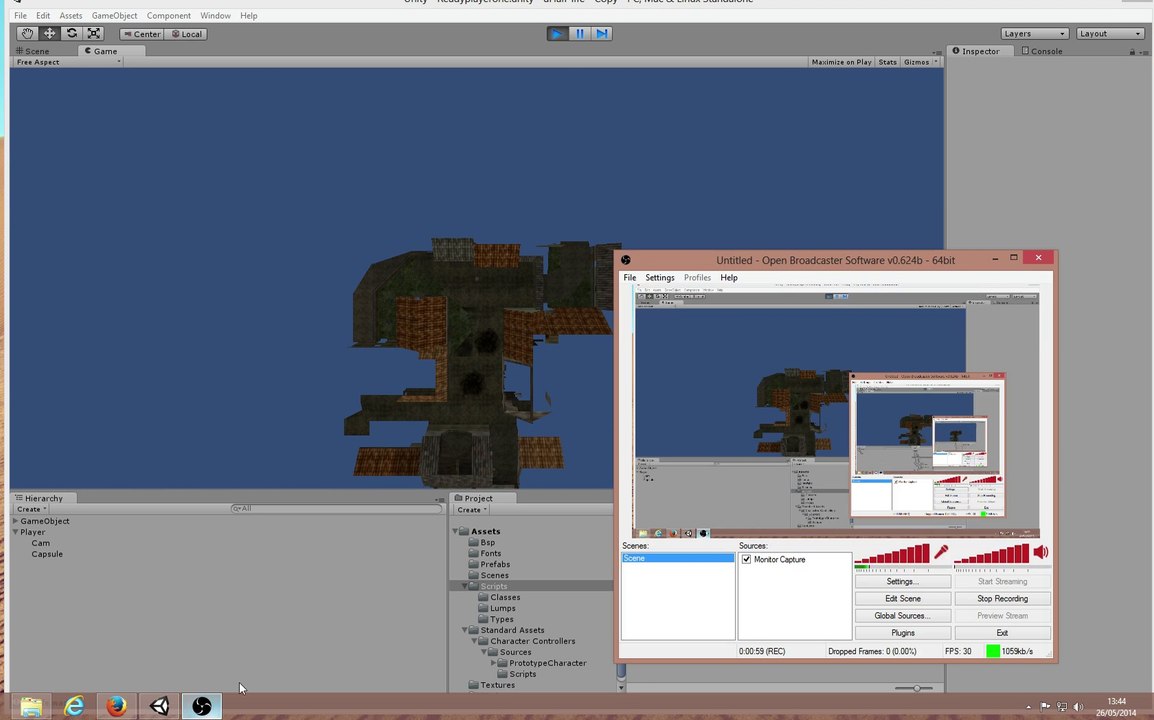Screen dimensions: 1154x720
Task: Select the Textures folder icon
Action: pyautogui.click(x=474, y=685)
